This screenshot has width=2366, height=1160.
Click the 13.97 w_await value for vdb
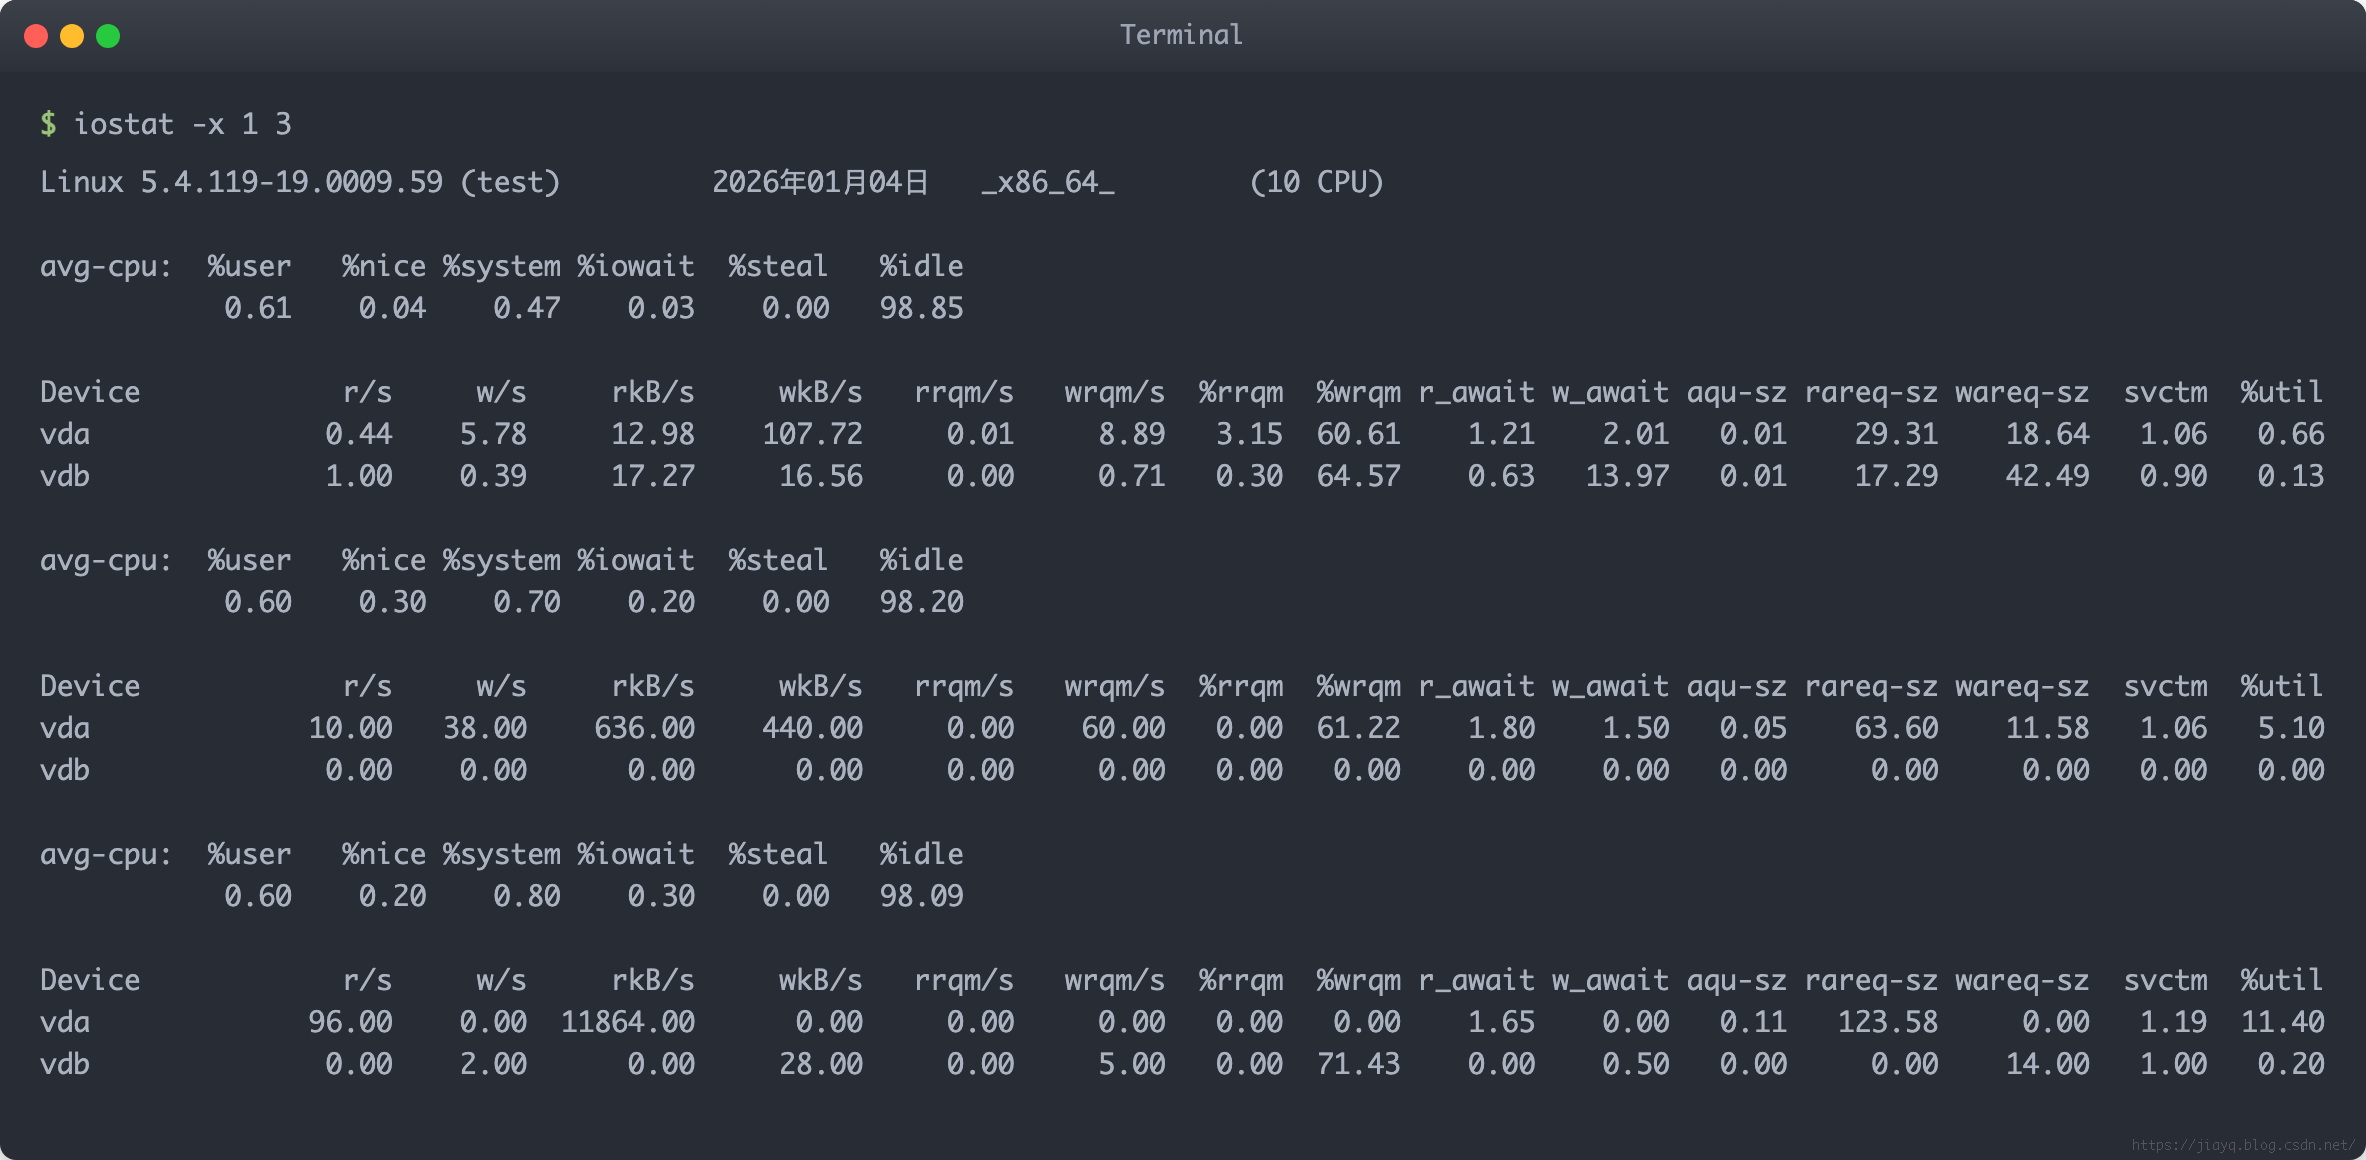point(1627,476)
